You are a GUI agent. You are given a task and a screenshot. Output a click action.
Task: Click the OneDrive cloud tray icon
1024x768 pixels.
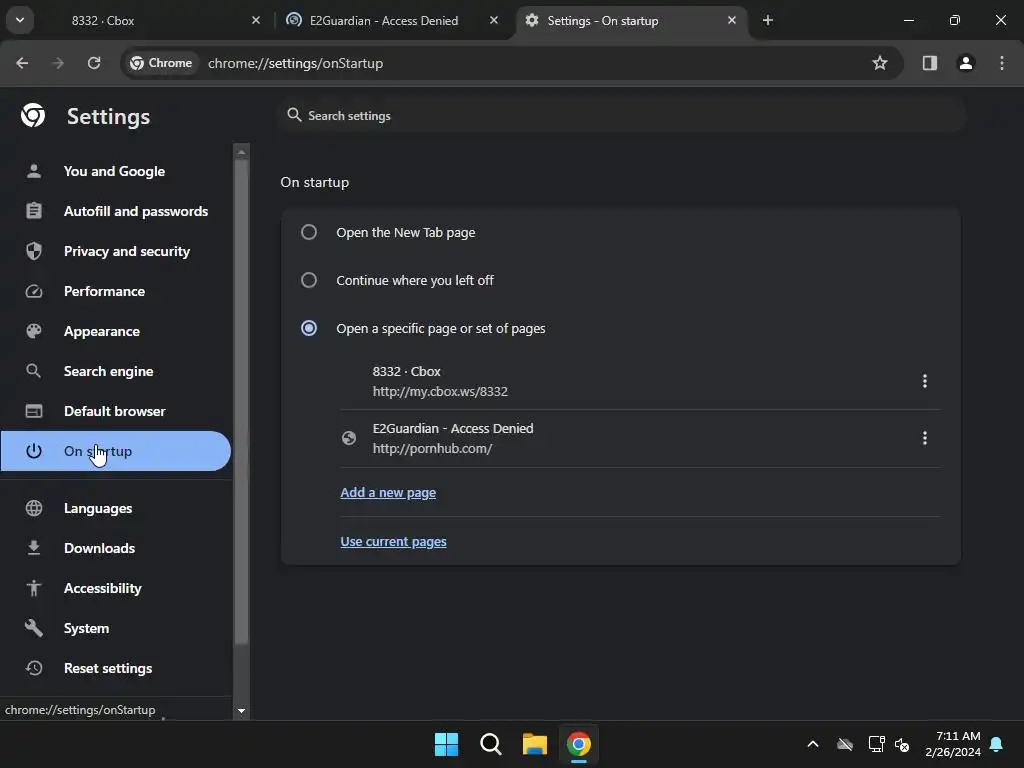point(844,744)
